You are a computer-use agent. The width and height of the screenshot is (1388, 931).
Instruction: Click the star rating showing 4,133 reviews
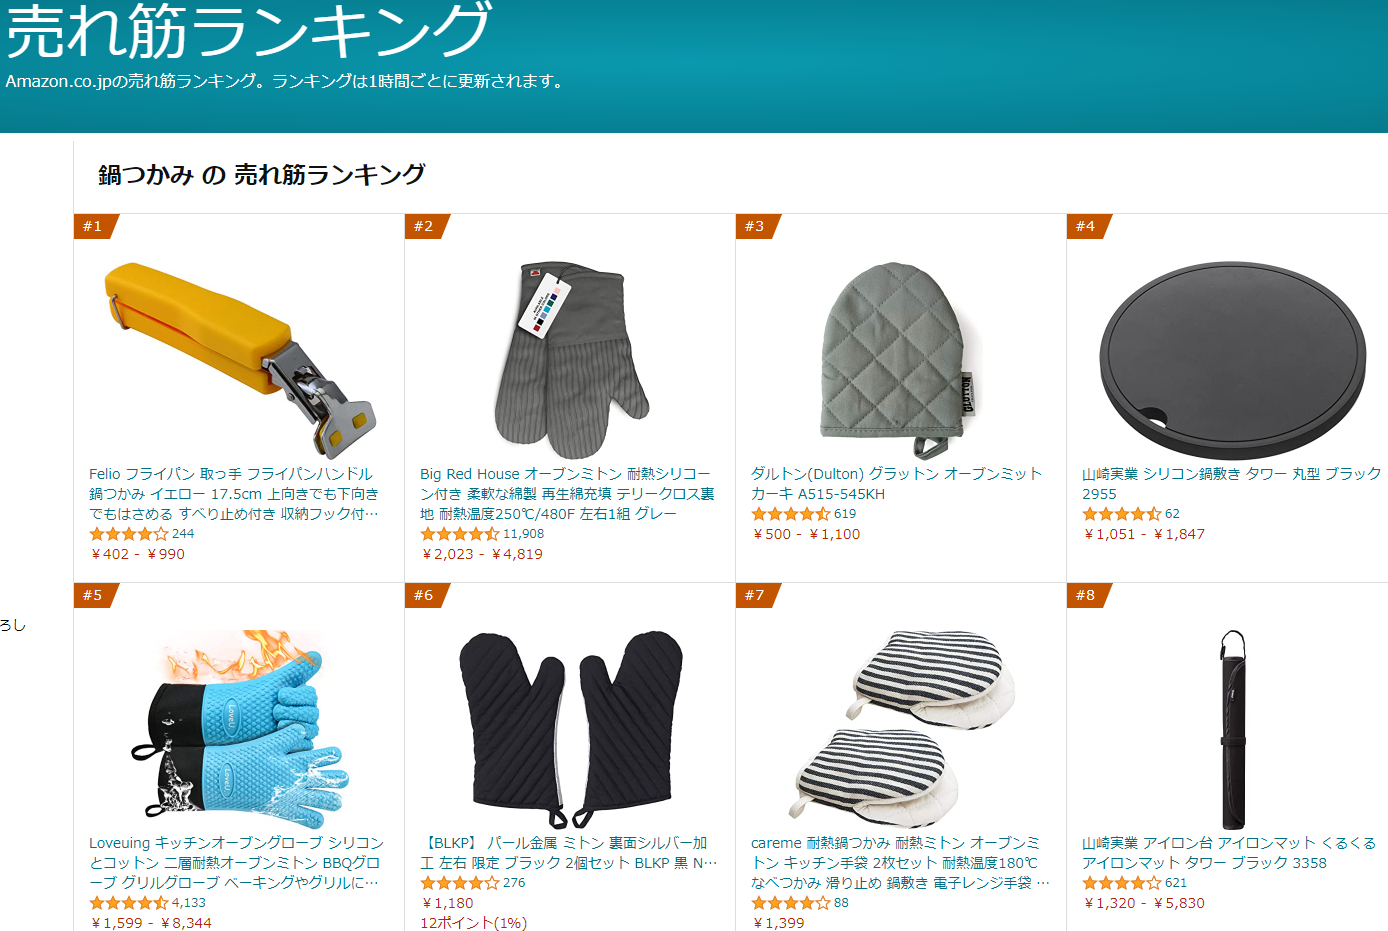click(x=128, y=903)
